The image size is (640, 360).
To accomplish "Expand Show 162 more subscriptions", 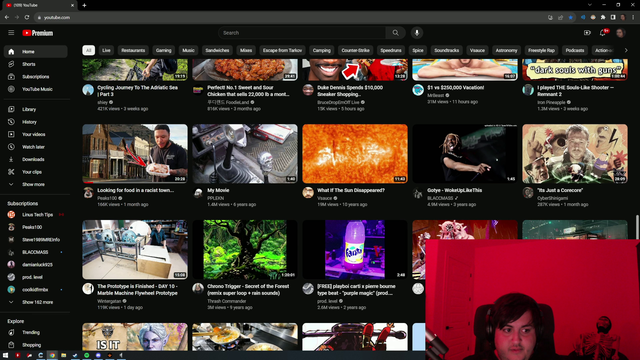I will (36, 302).
